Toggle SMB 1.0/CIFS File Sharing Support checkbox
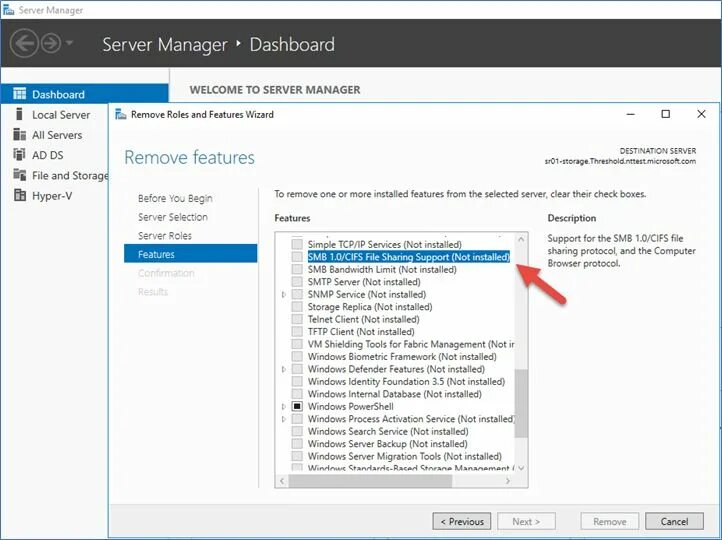 tap(297, 256)
